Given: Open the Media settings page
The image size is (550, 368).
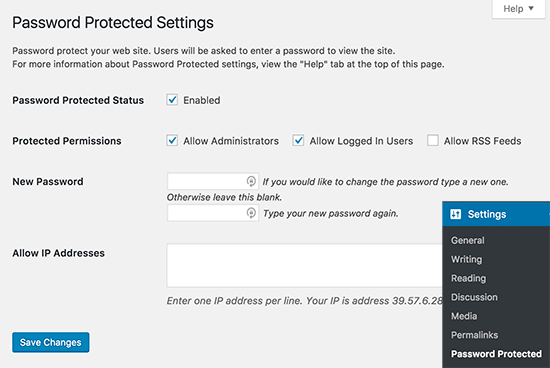Looking at the screenshot, I should click(x=464, y=316).
